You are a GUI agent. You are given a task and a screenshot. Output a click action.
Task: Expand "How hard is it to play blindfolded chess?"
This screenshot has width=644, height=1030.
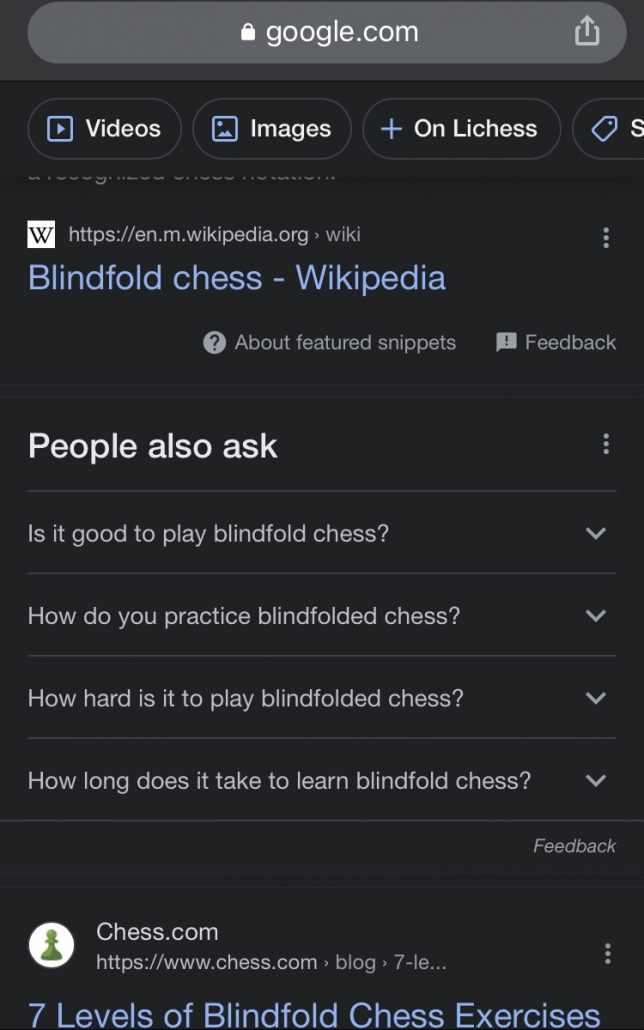(x=322, y=698)
